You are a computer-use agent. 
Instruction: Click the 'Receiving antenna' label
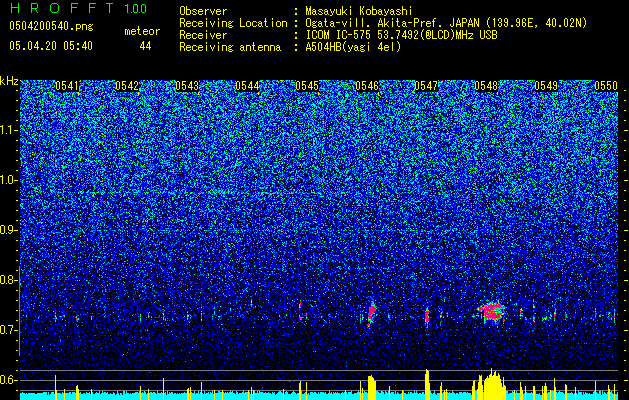(230, 47)
